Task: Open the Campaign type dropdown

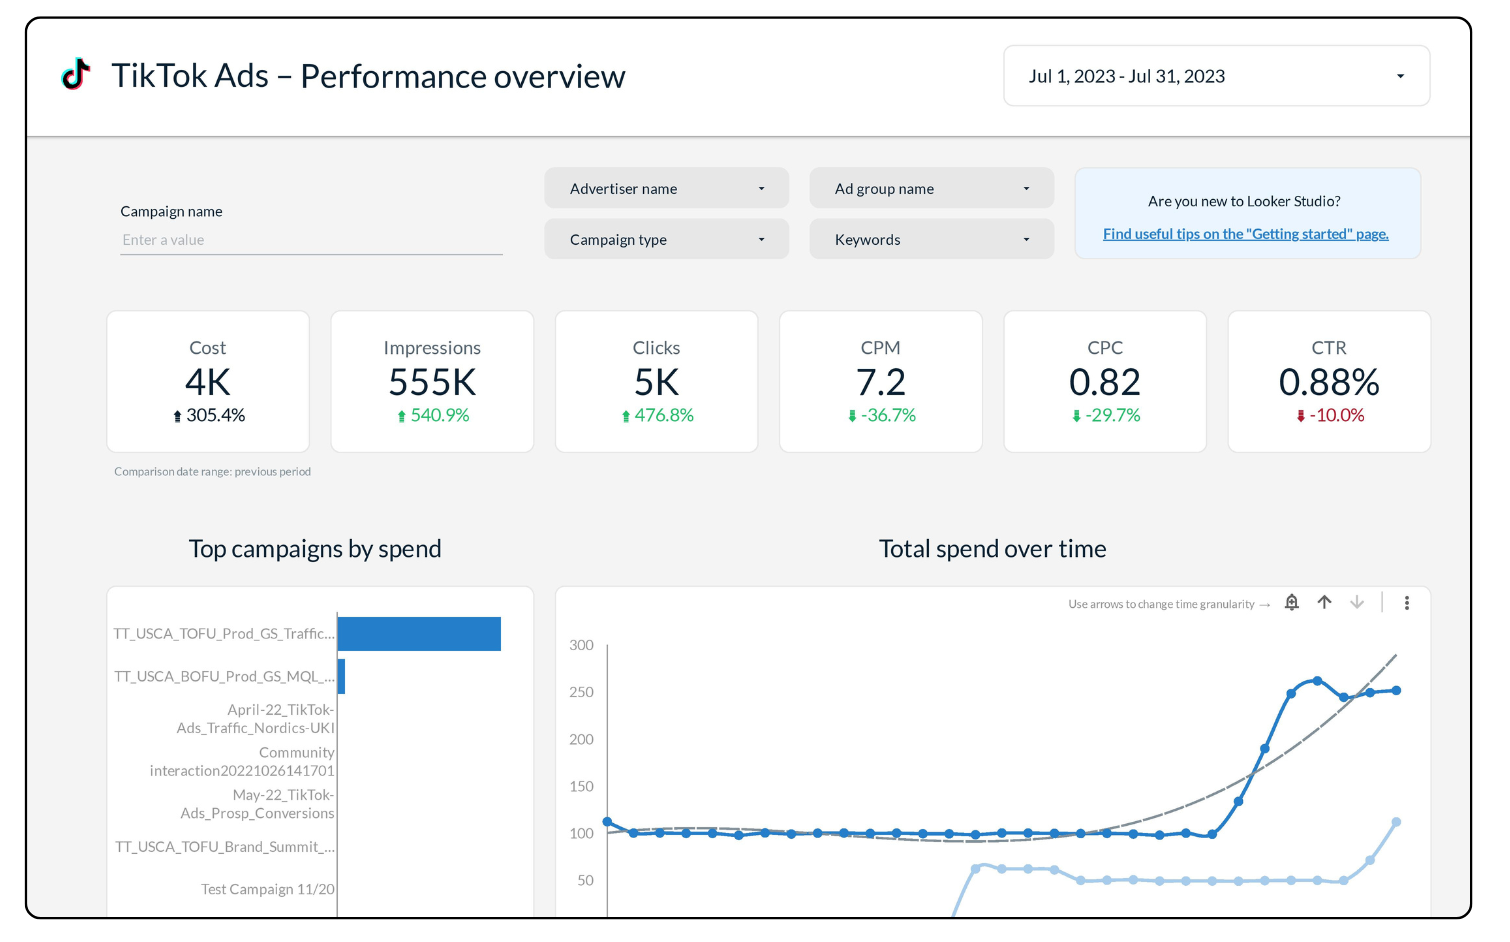Action: point(666,240)
